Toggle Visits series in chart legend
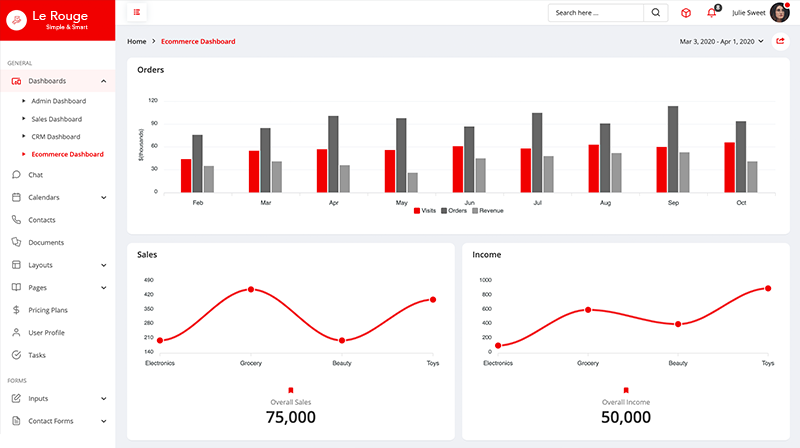The image size is (800, 448). (425, 211)
